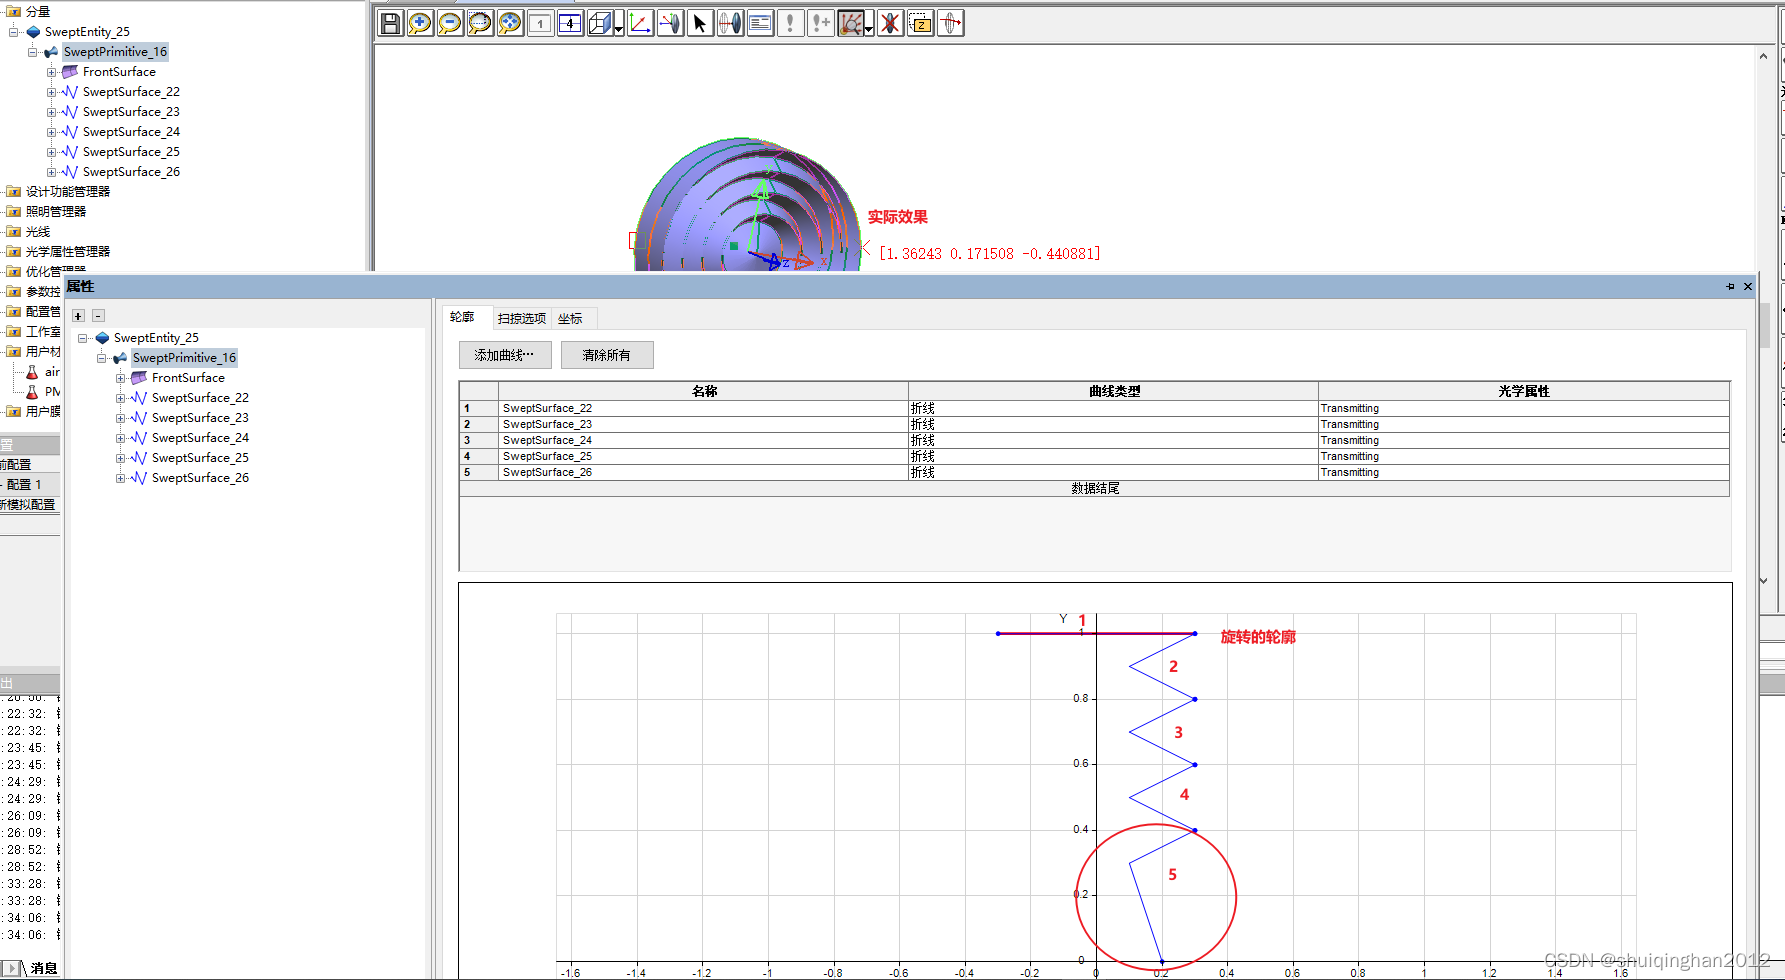Viewport: 1785px width, 980px height.
Task: Open the render mode dropdown arrow
Action: 619,23
